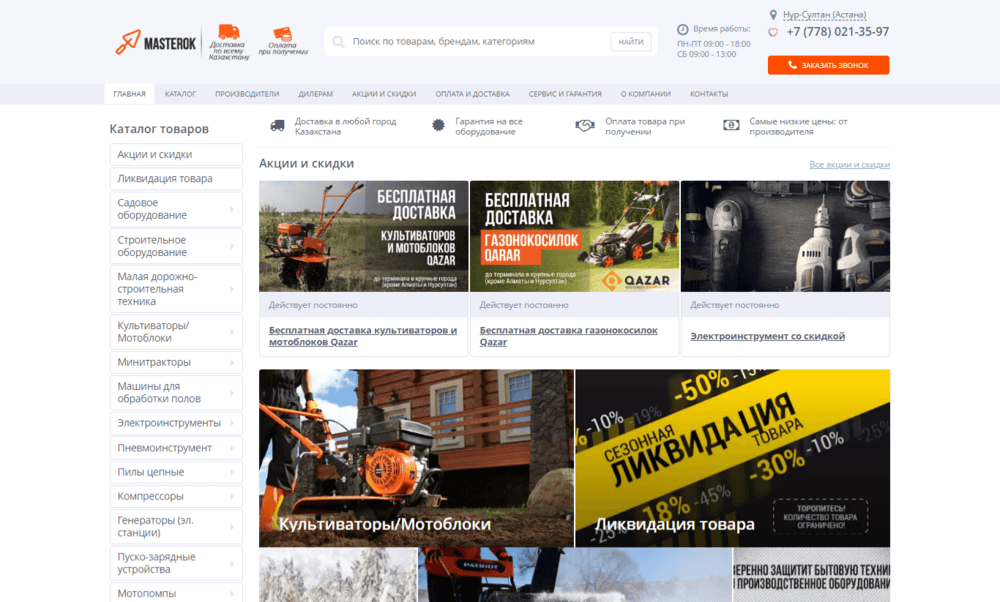This screenshot has height=602, width=1000.
Task: Expand Пуско-зарядные устройства arrow
Action: click(232, 563)
